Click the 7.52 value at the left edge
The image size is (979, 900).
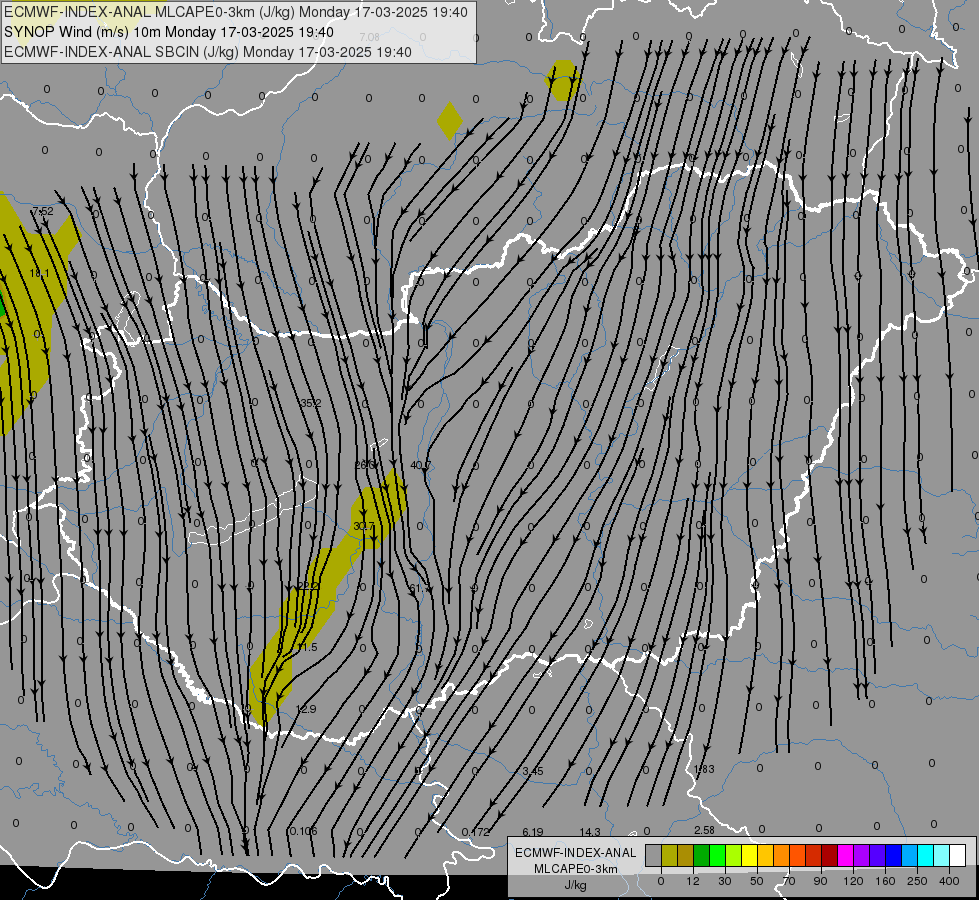point(43,211)
